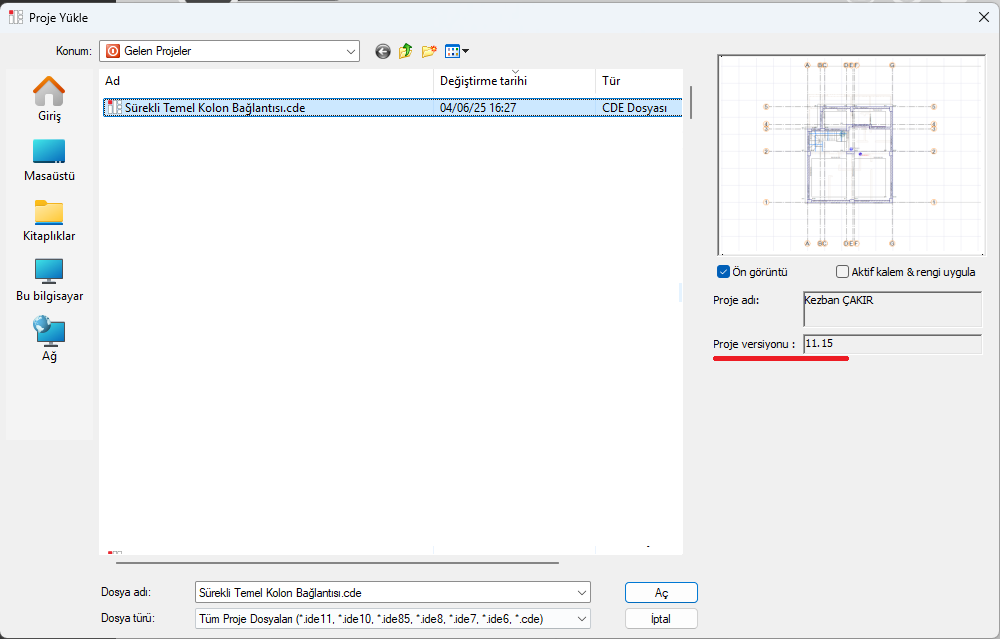This screenshot has height=639, width=1000.
Task: Open Giriş in the sidebar
Action: click(x=49, y=99)
